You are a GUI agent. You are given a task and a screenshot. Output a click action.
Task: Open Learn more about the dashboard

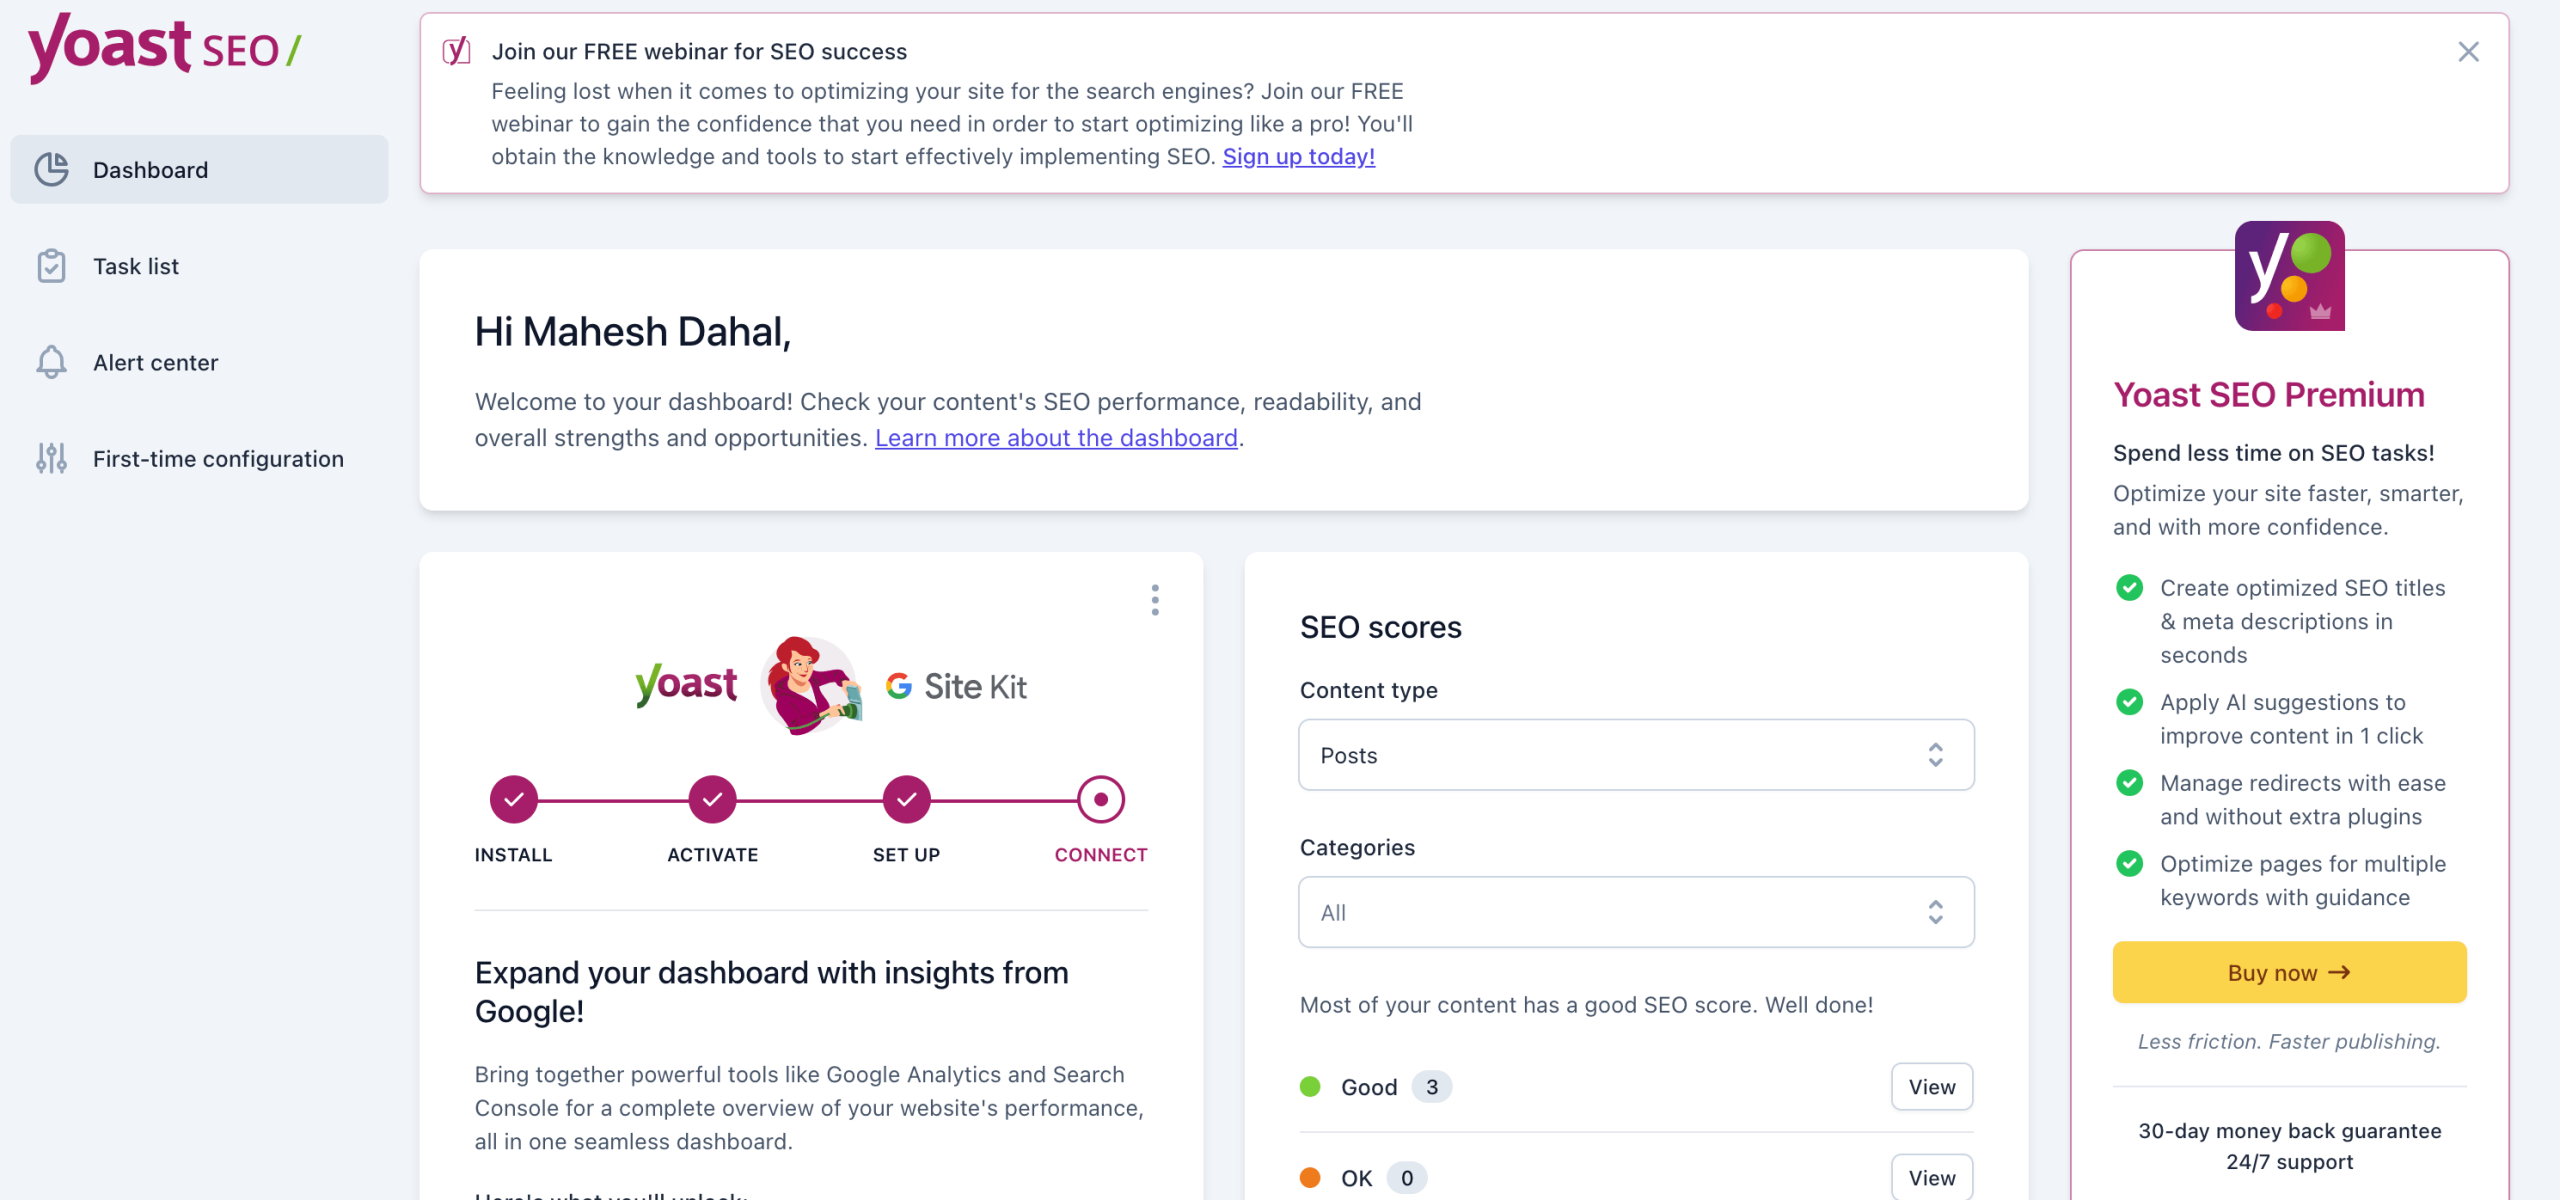click(x=1056, y=437)
